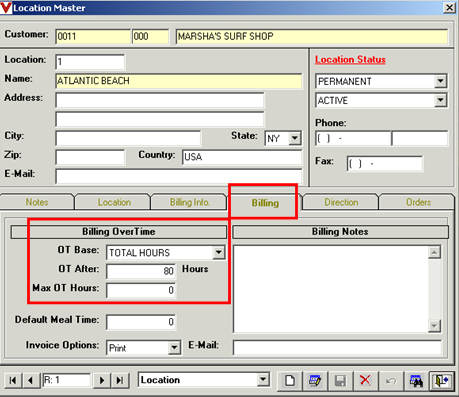Click the Zip input field
Image resolution: width=459 pixels, height=397 pixels.
tap(90, 157)
